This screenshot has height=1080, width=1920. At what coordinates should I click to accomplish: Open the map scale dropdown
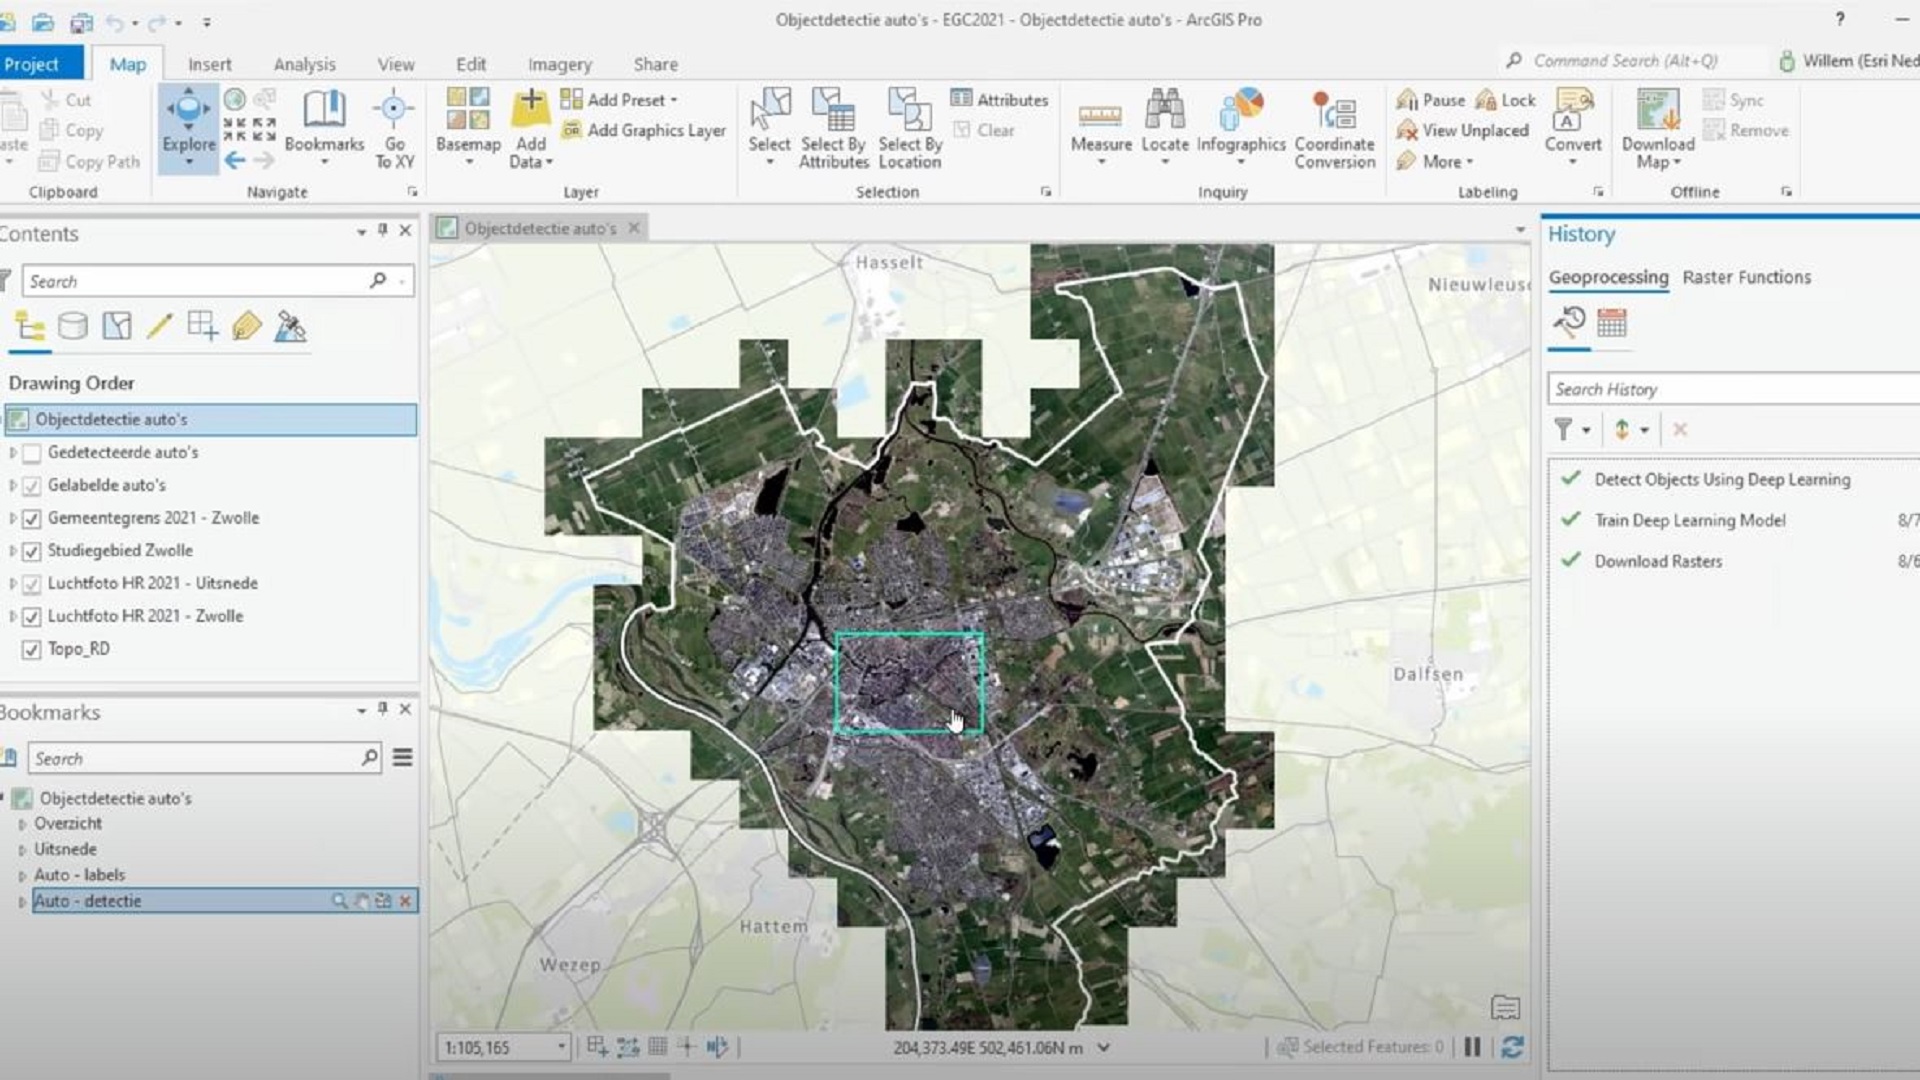[561, 1047]
